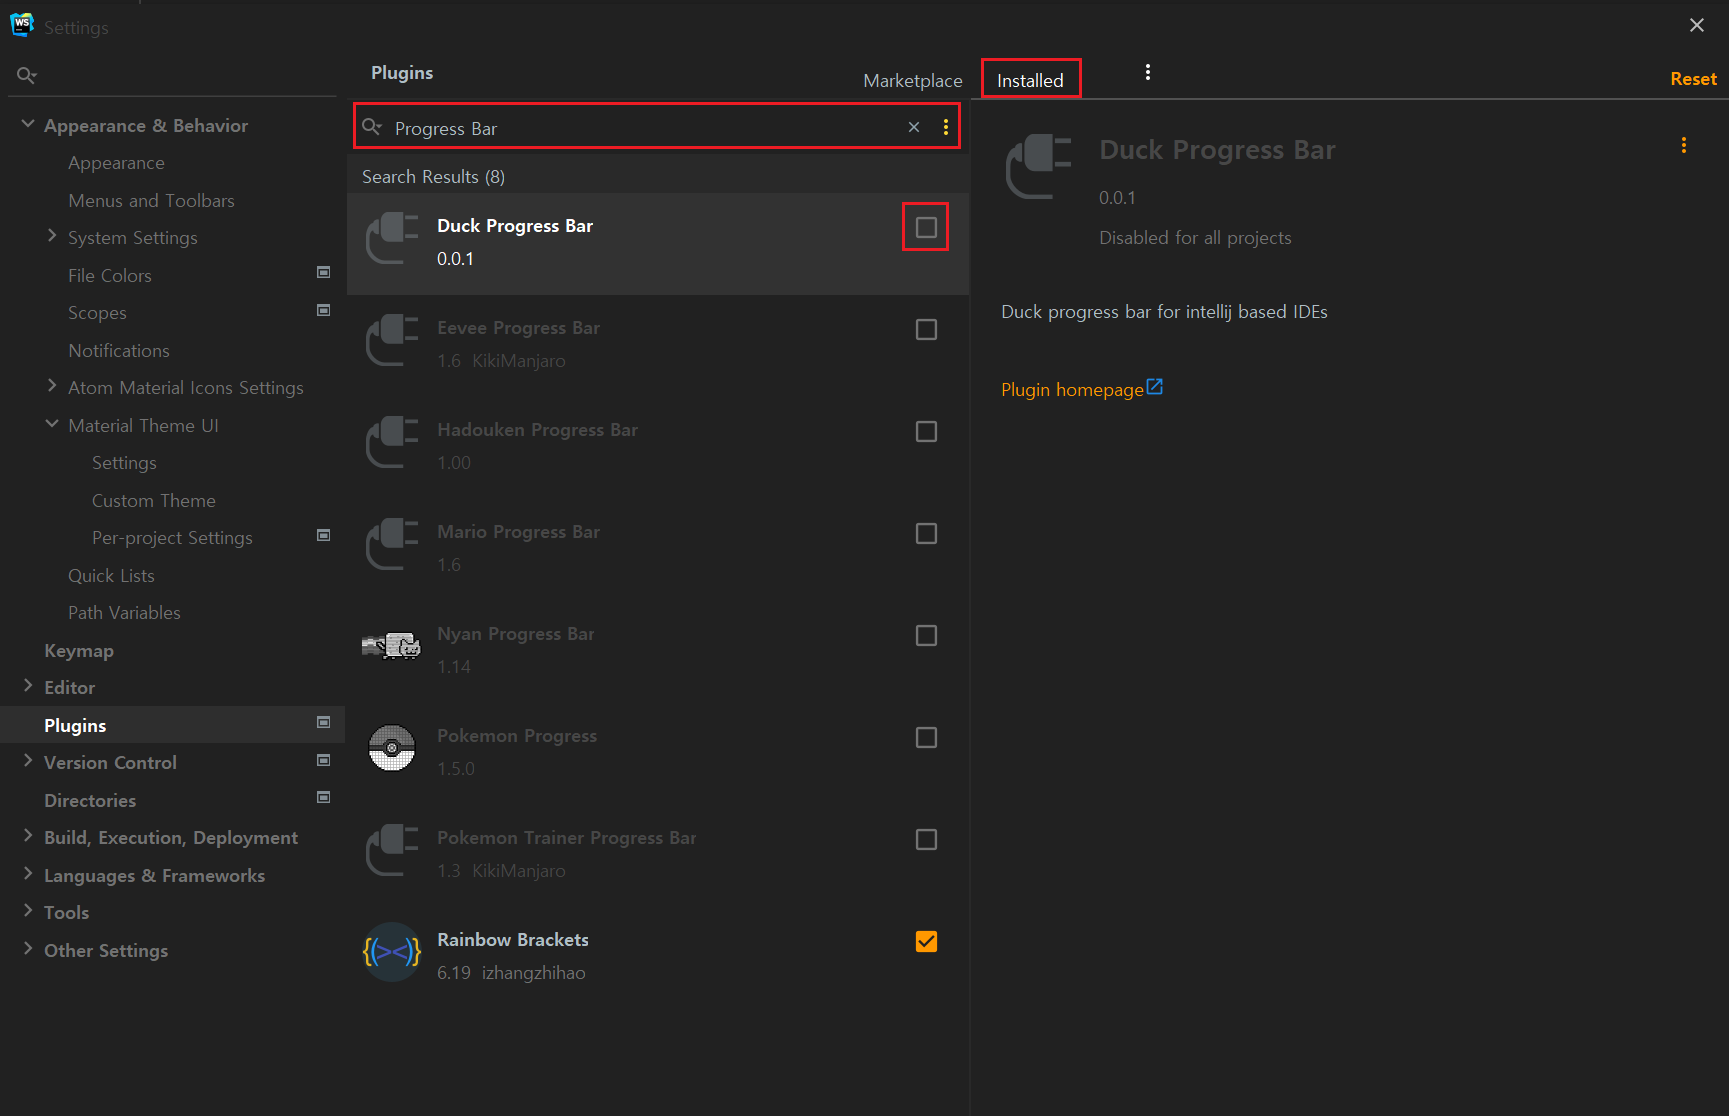Click the large plug icon in details panel

1038,166
